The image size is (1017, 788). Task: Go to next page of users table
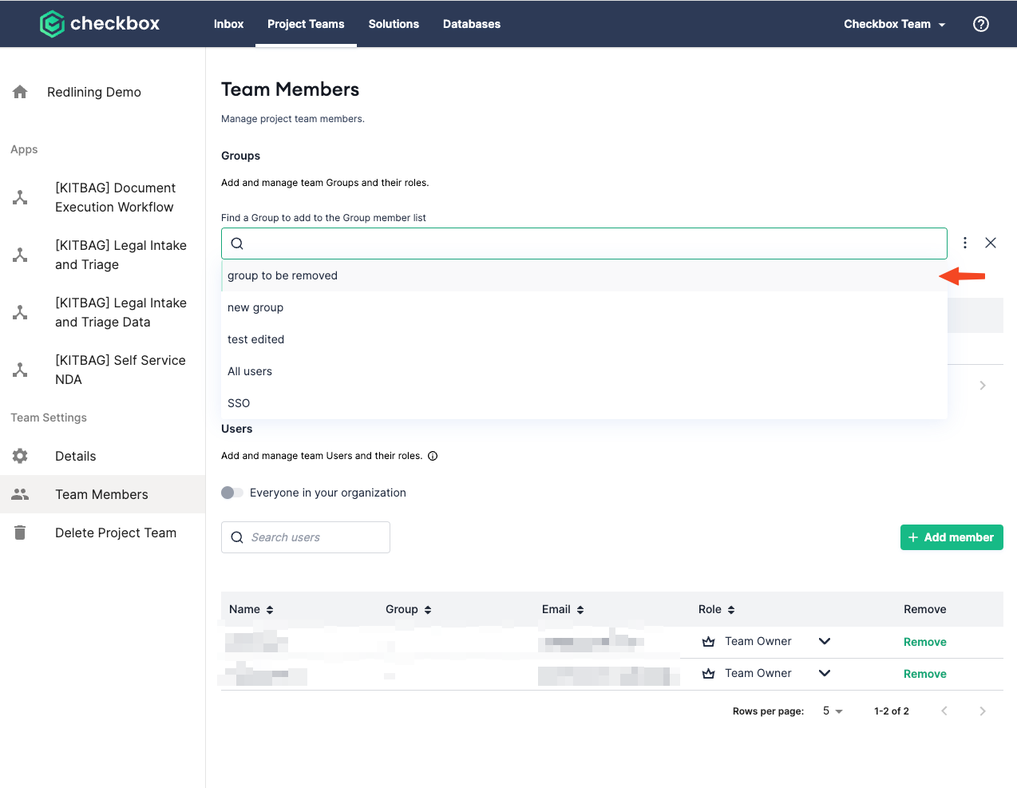tap(983, 711)
